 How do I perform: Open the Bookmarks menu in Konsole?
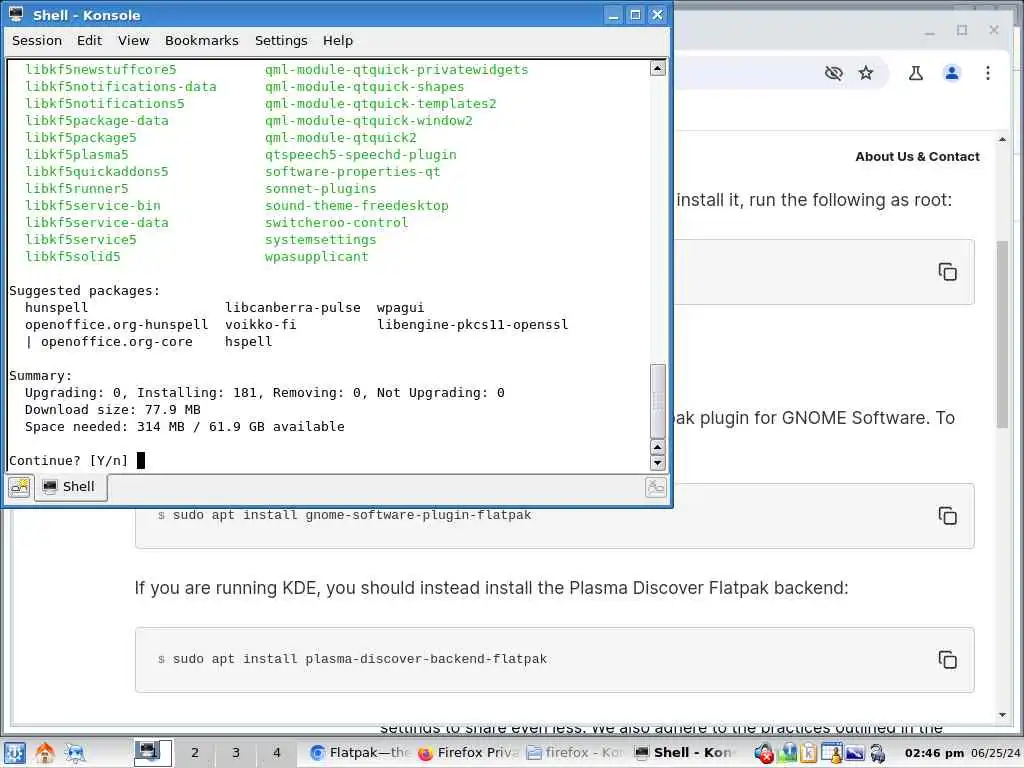[202, 40]
